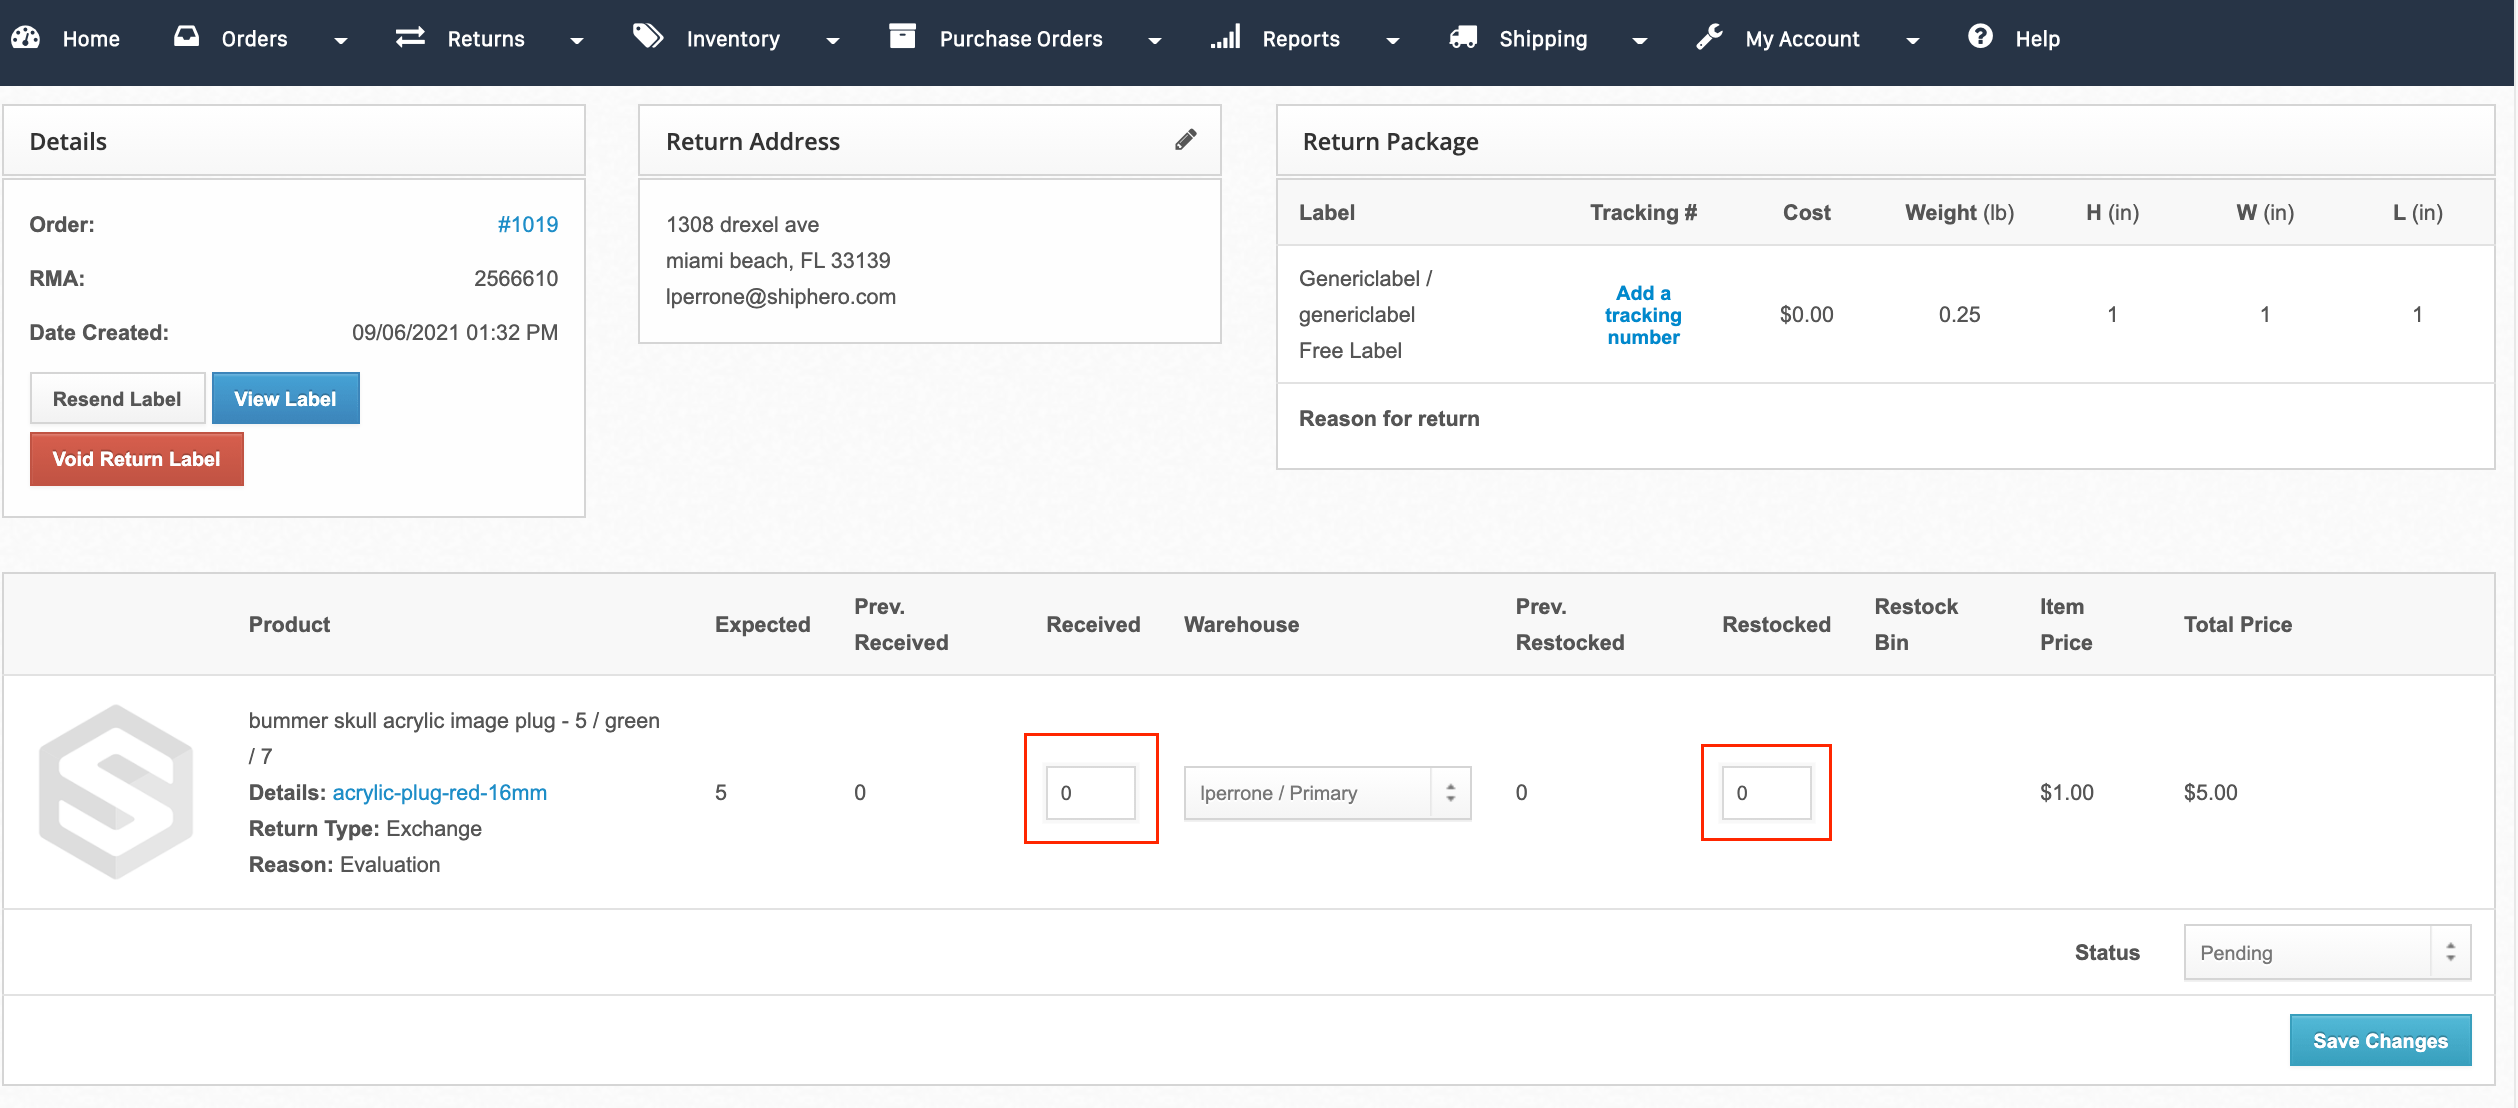Screen dimensions: 2518x1108
Task: Click the Returns arrows icon
Action: [410, 38]
